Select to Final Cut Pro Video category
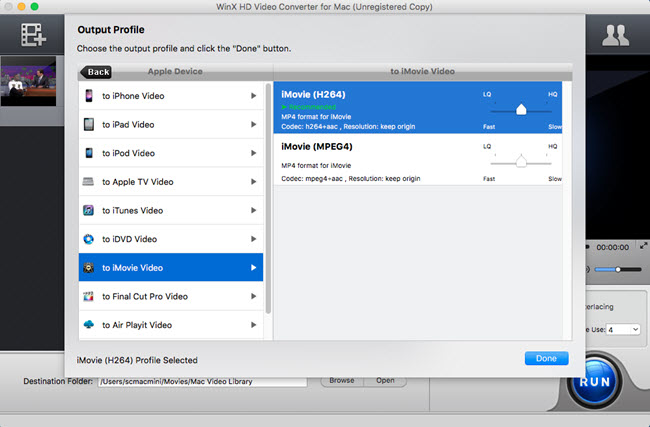The image size is (650, 427). point(171,296)
